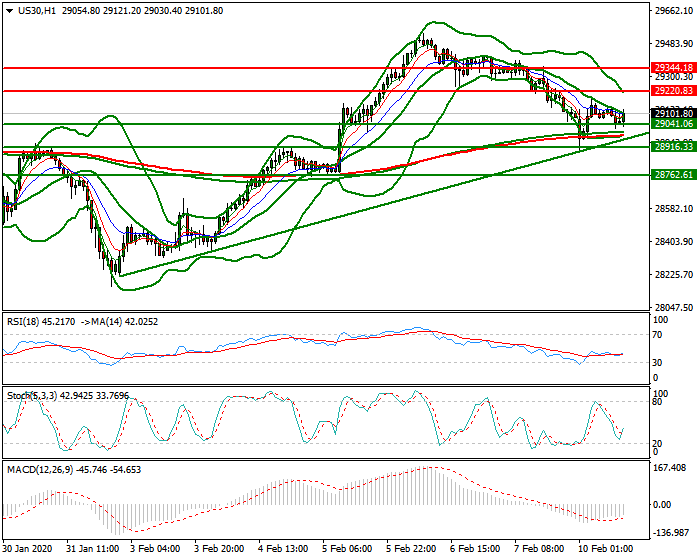
Task: Select the RSI(18) 45.2170 indicator label
Action: click(x=41, y=322)
